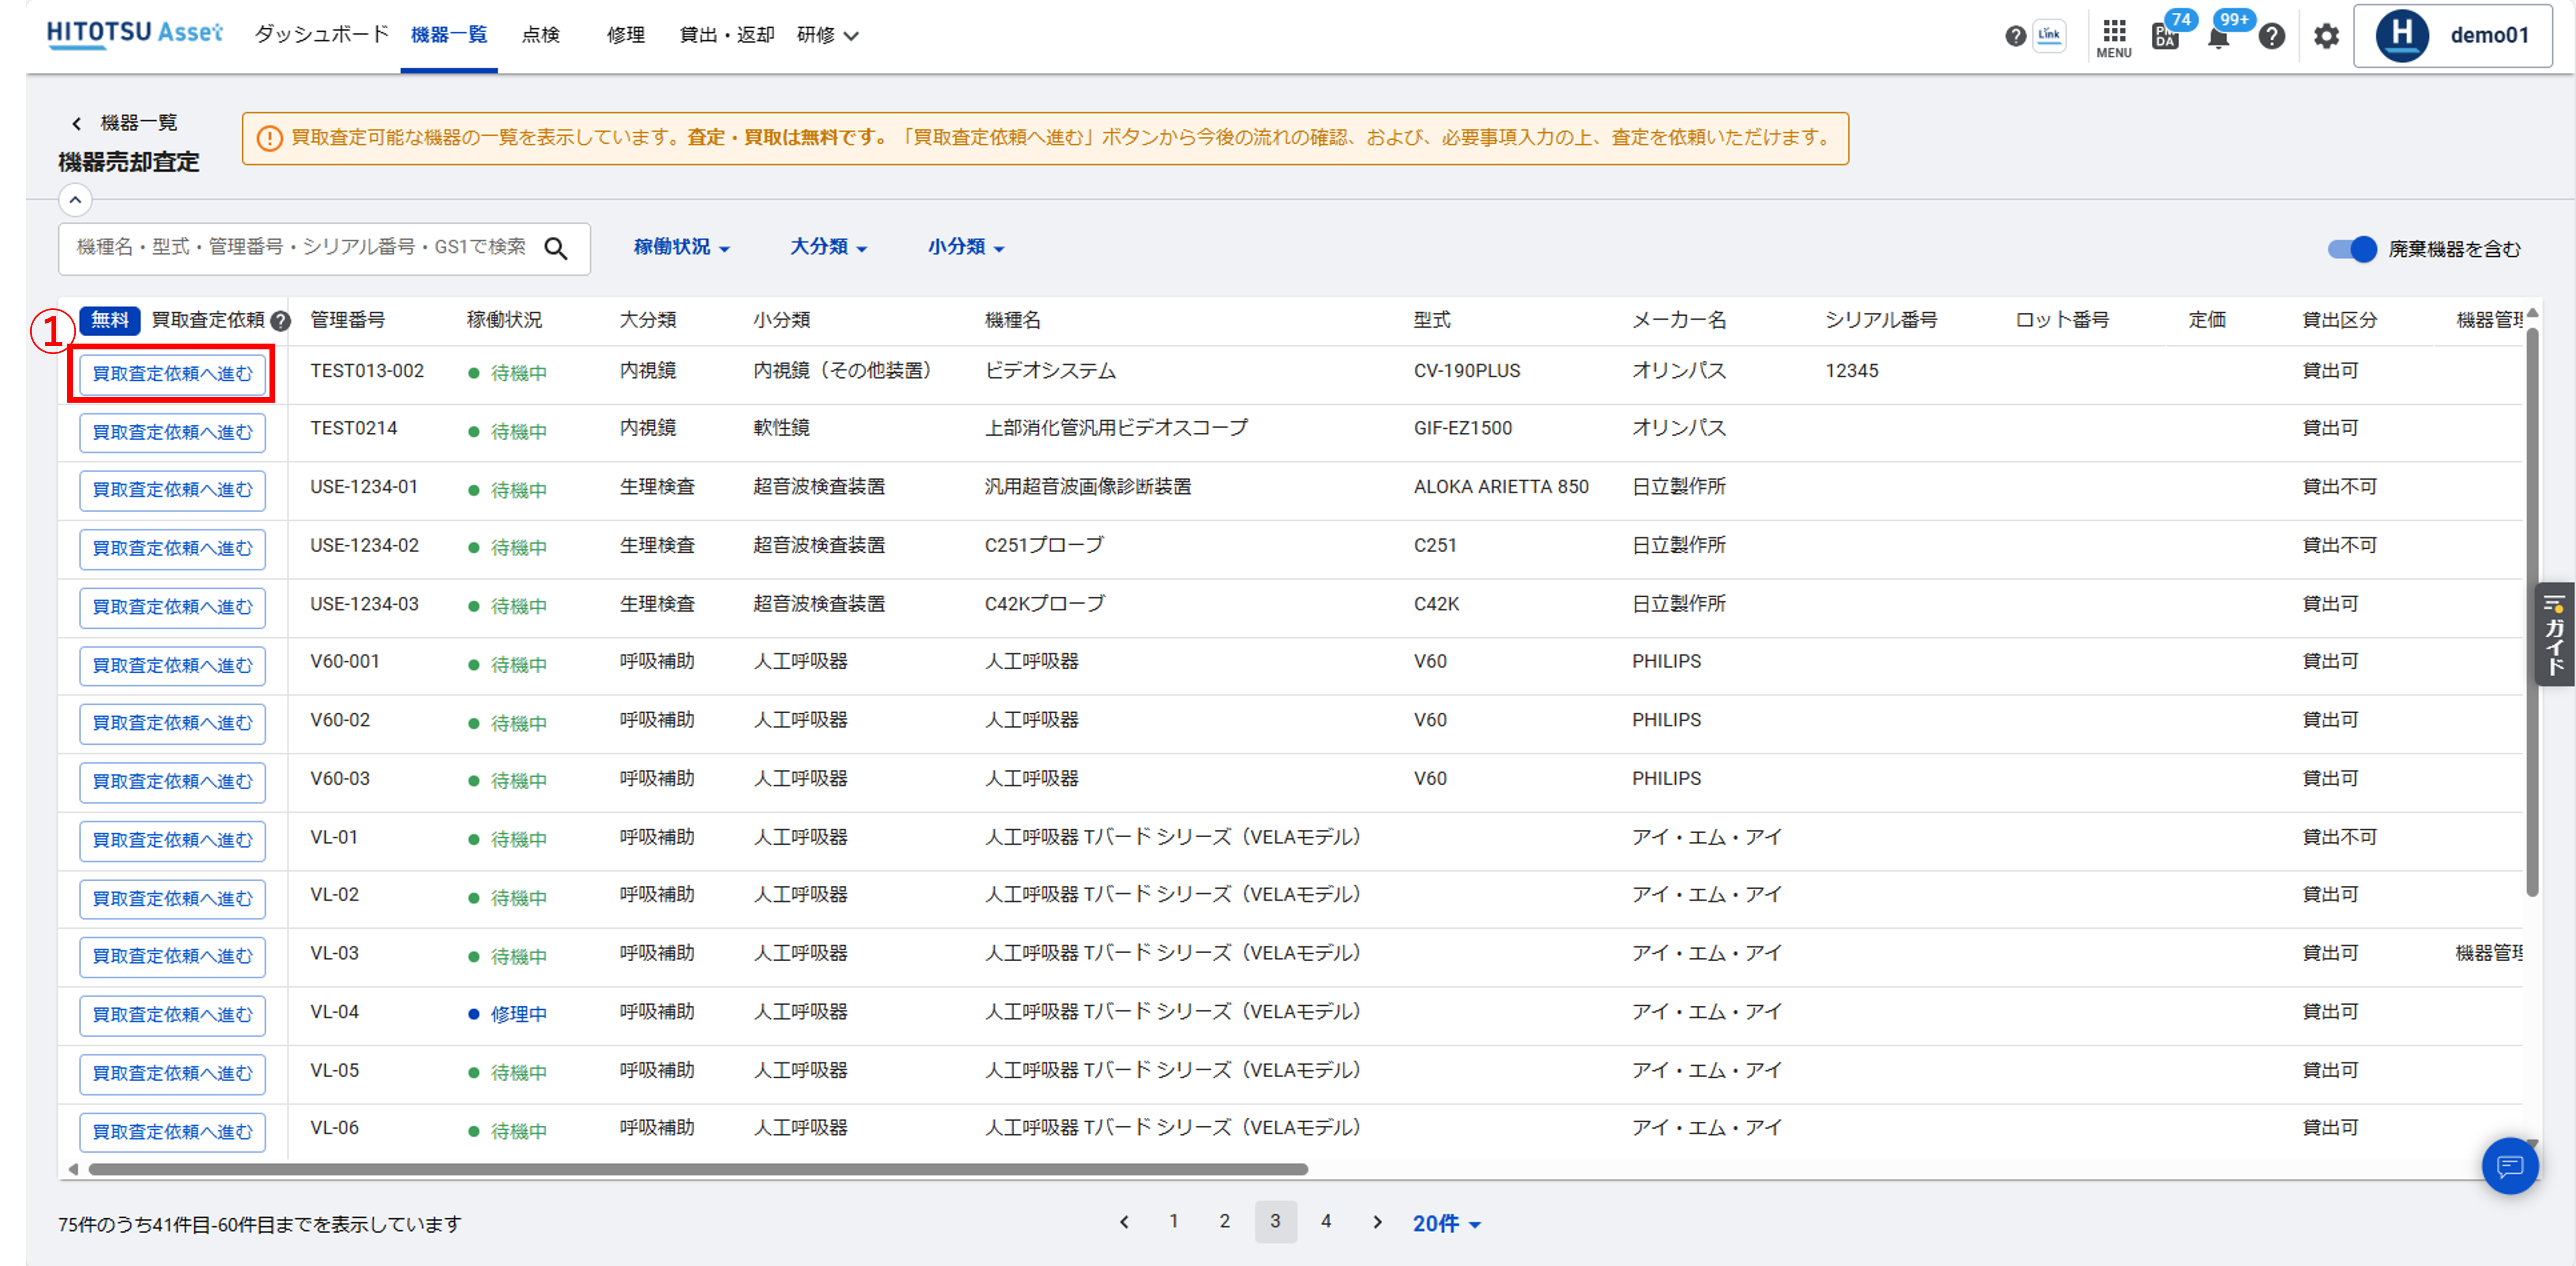The height and width of the screenshot is (1266, 2576).
Task: Click 買取査定依頼へ進む for V60-001
Action: click(172, 666)
